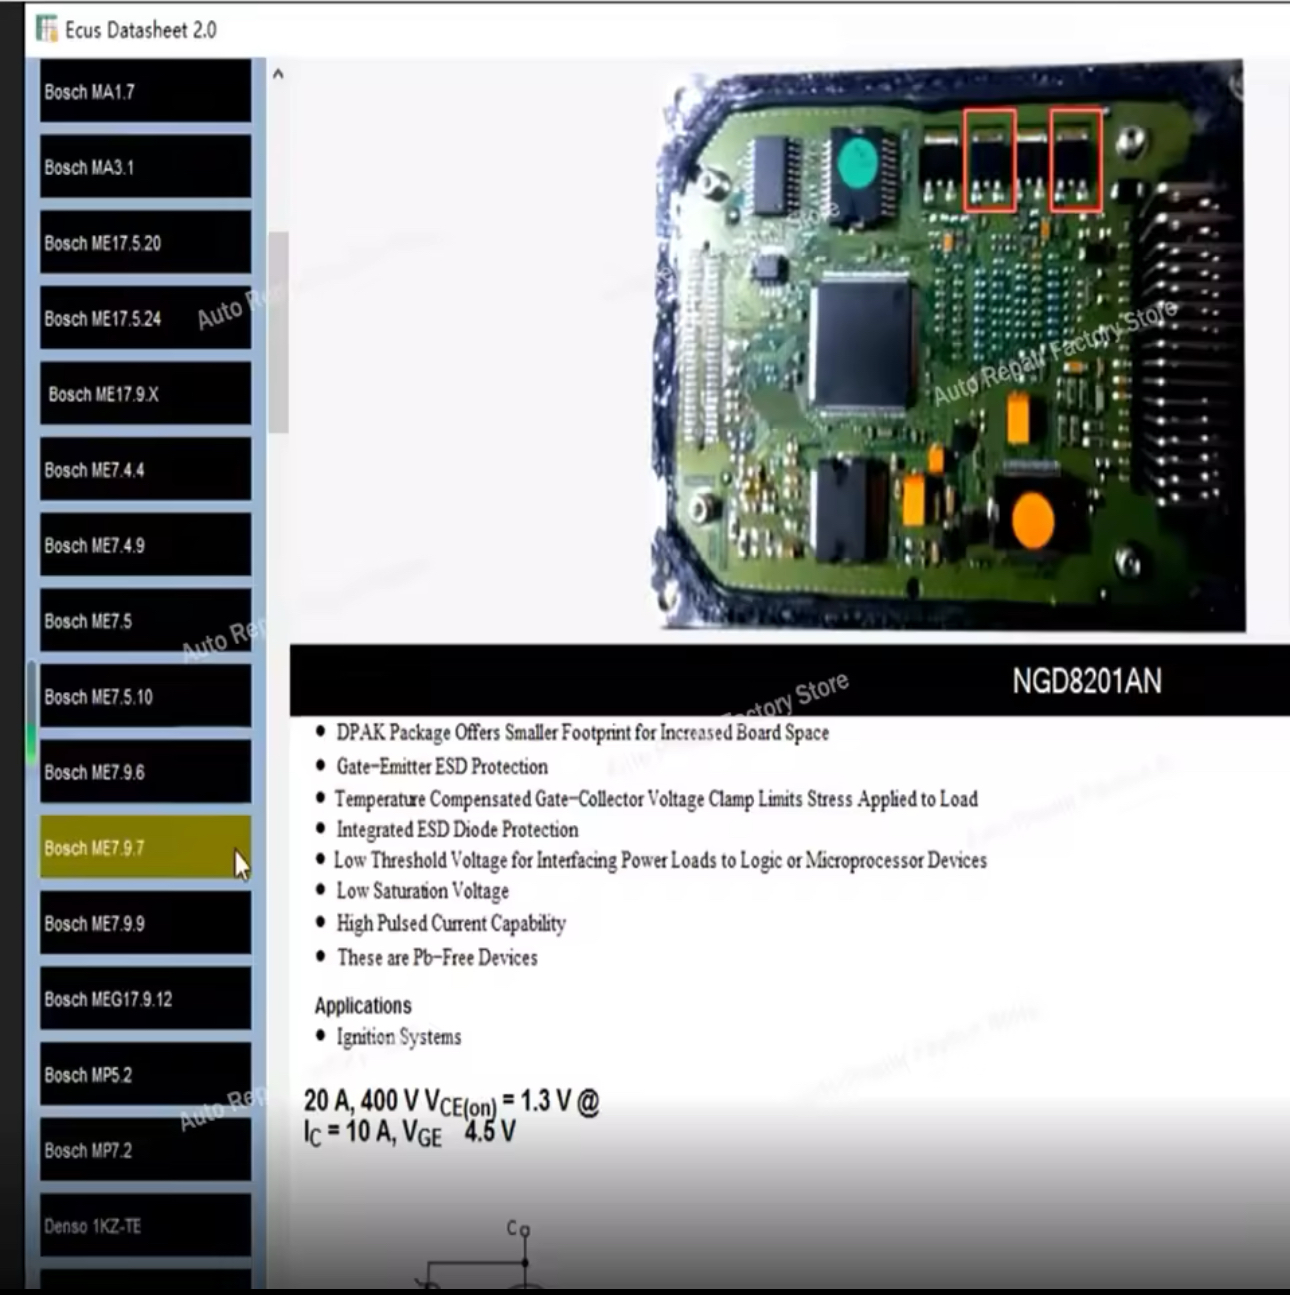Select the Denso 1KZ-TE entry
This screenshot has width=1290, height=1295.
(x=145, y=1226)
